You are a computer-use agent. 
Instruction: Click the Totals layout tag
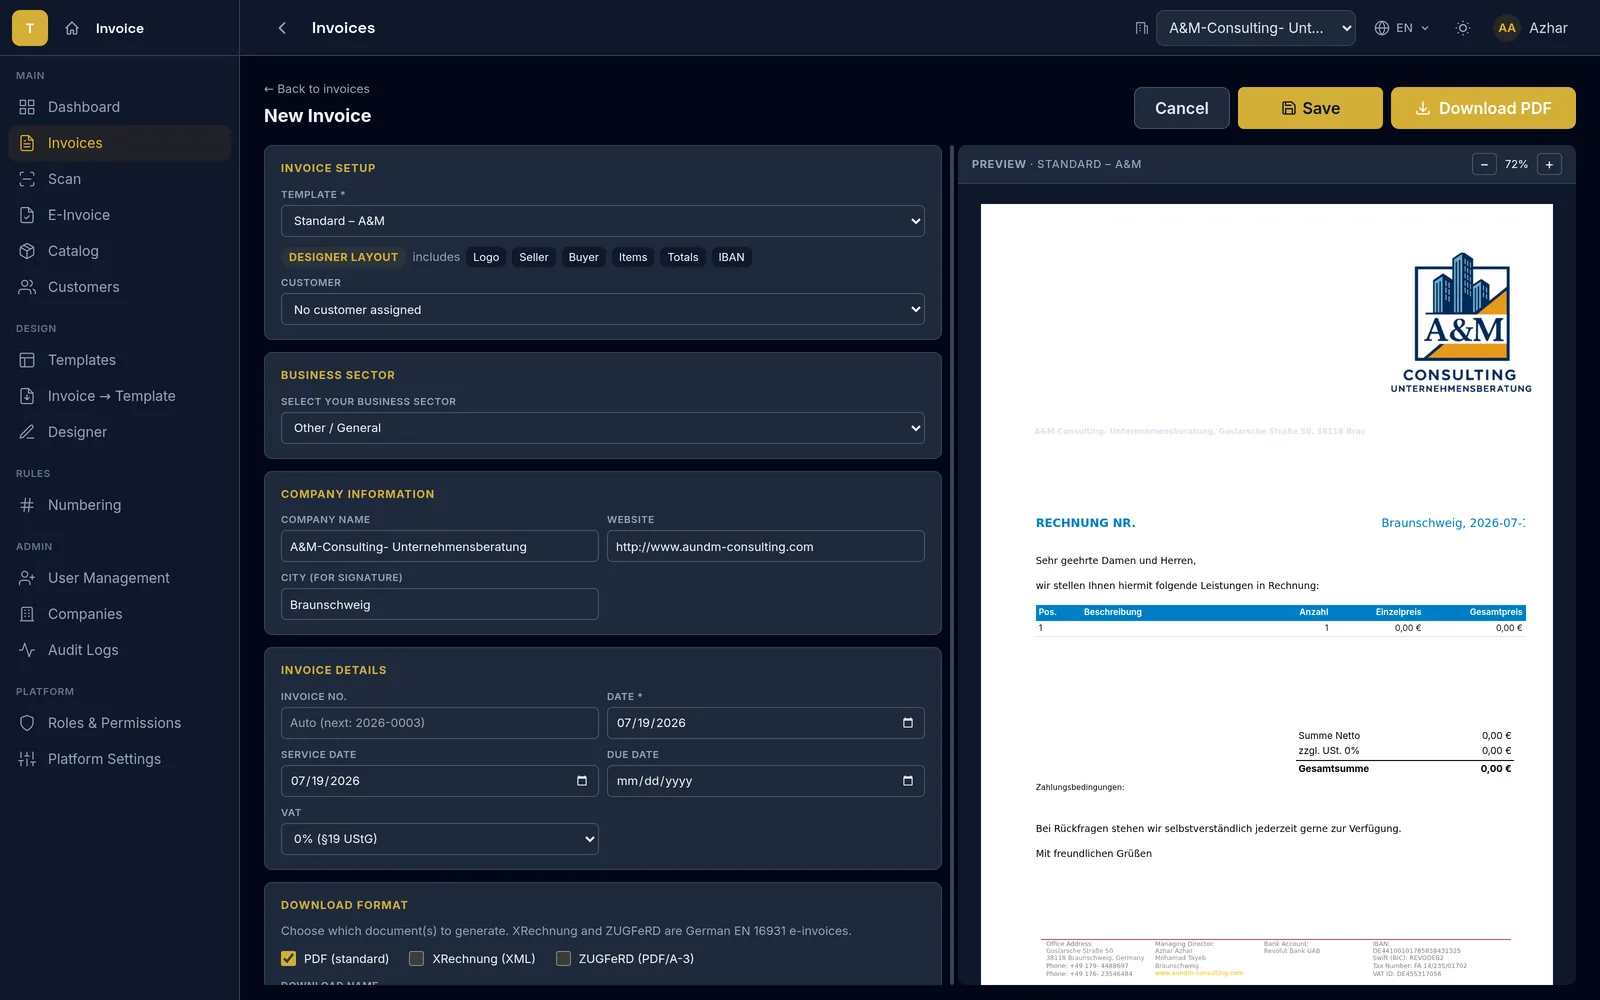[x=683, y=257]
